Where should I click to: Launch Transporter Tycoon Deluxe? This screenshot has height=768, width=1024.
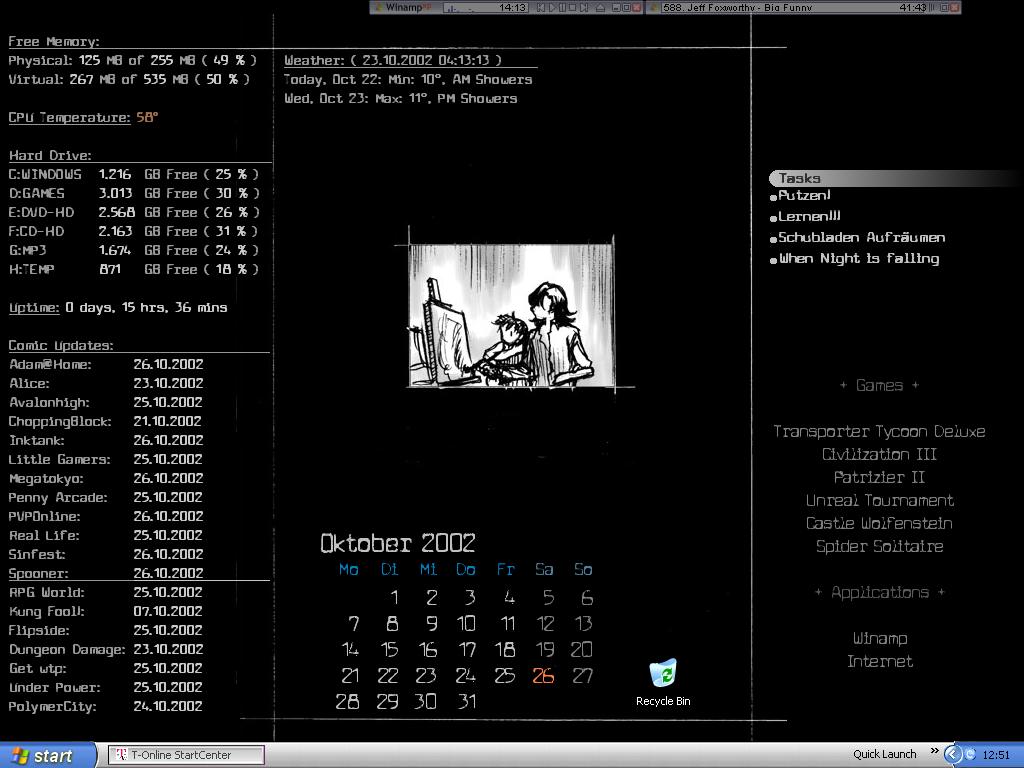point(879,432)
